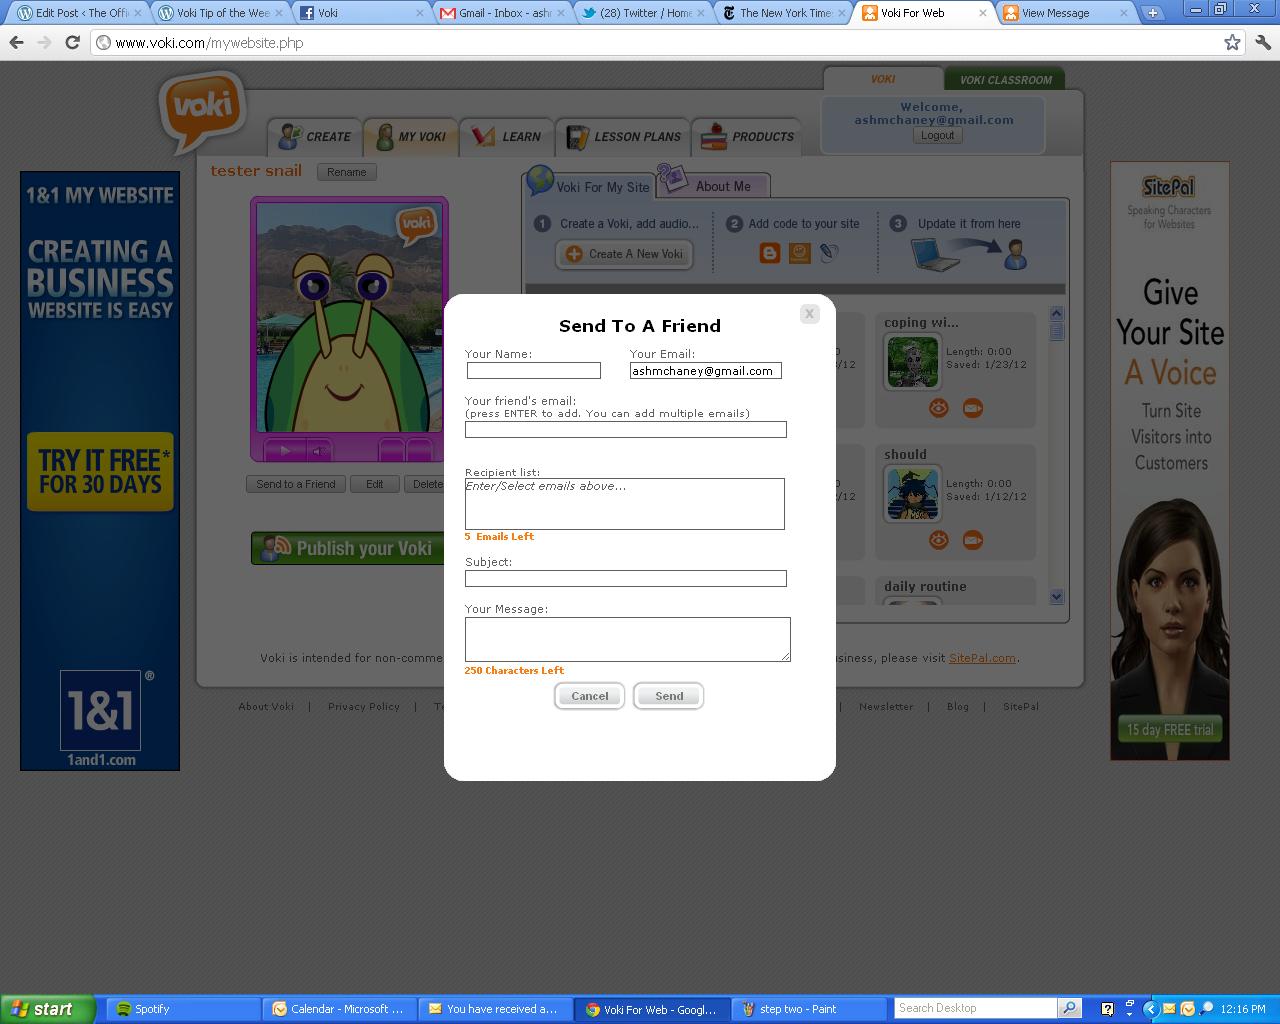Preview the 'coping wi...' Voki with eye icon
Screen dimensions: 1280x1024
[x=938, y=408]
